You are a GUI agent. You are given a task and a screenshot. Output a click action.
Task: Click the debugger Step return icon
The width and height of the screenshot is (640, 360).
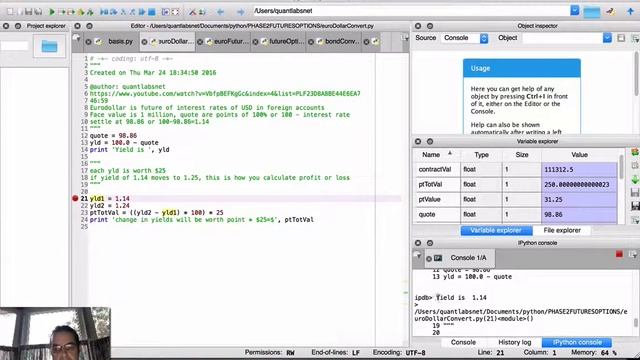[133, 12]
